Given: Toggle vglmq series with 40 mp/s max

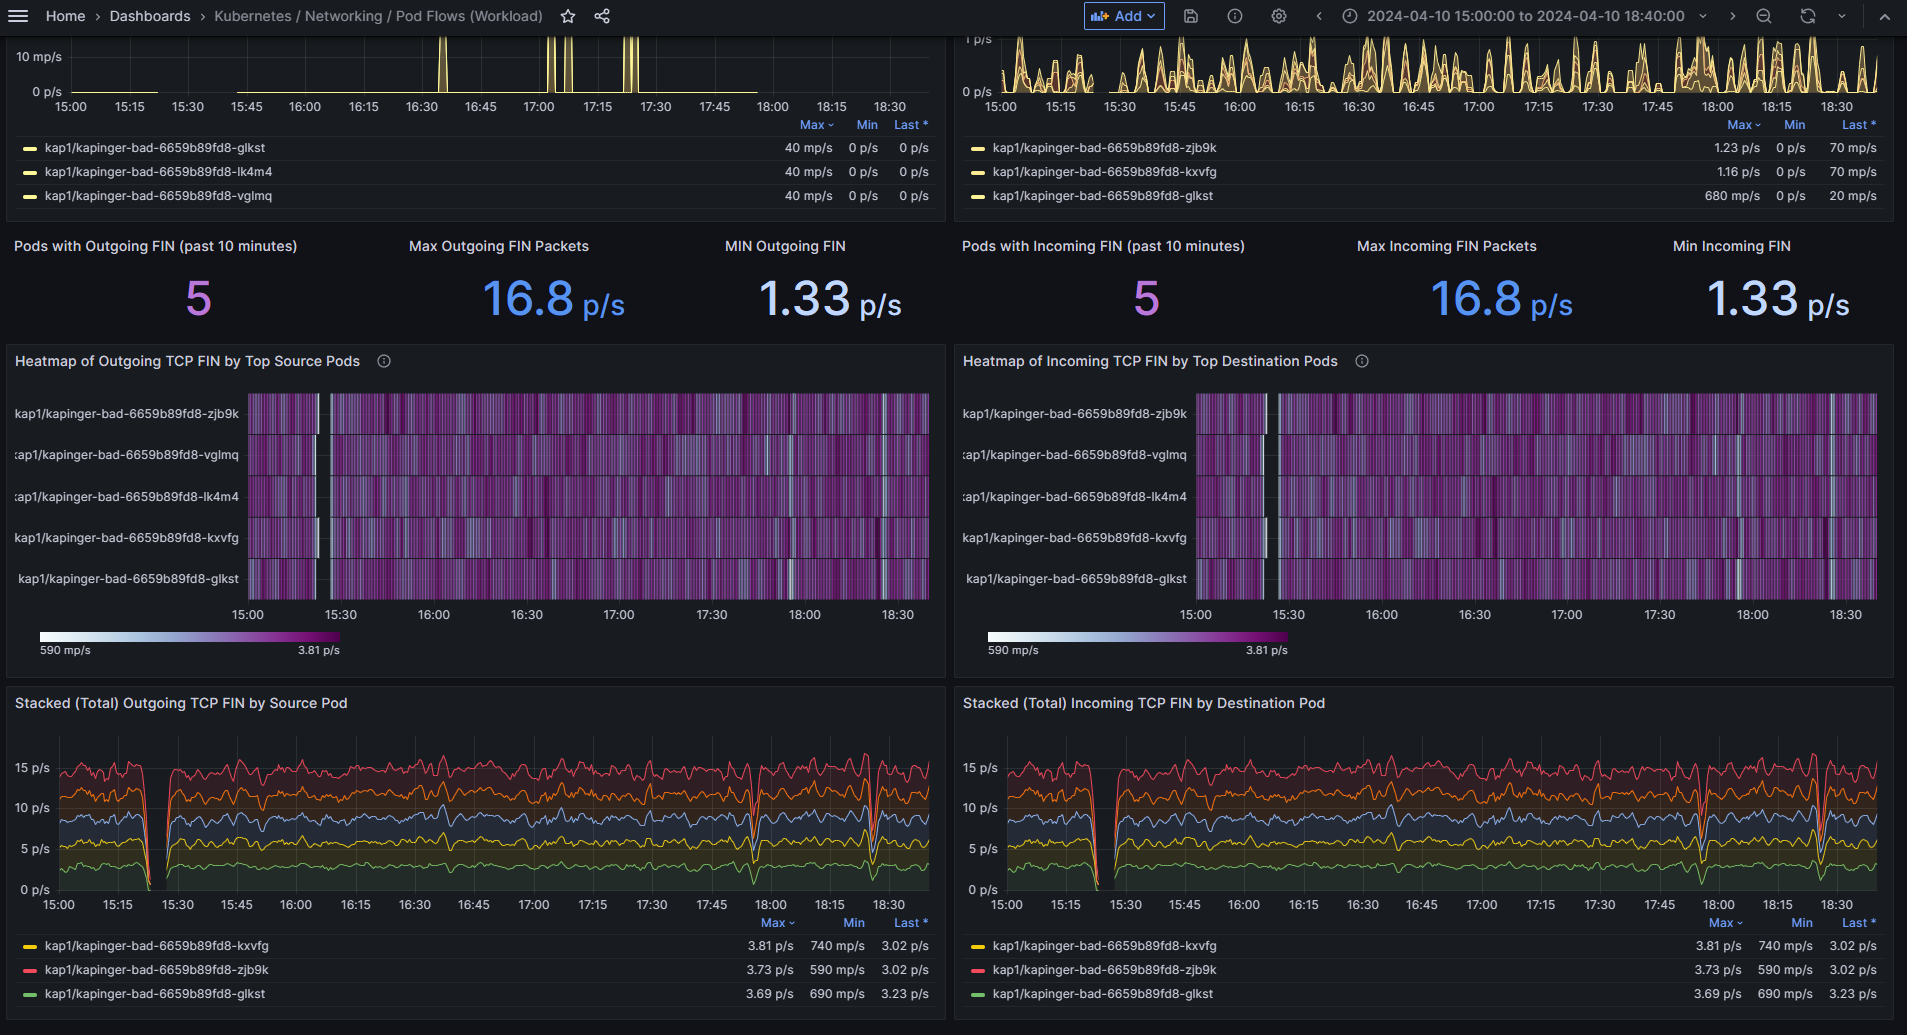Looking at the screenshot, I should coord(158,196).
